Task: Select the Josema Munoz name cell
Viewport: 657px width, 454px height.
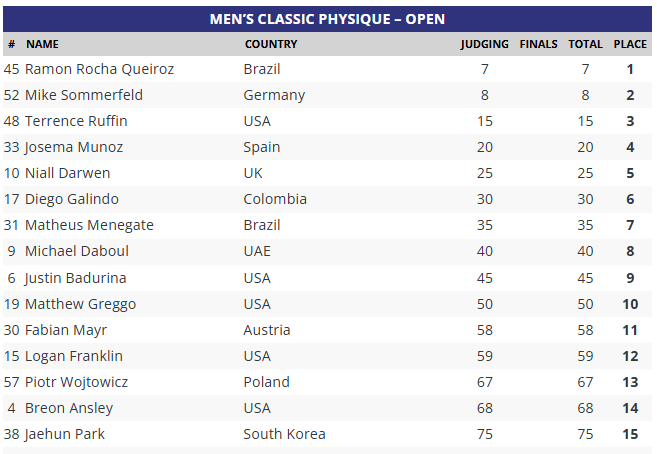Action: pos(74,147)
